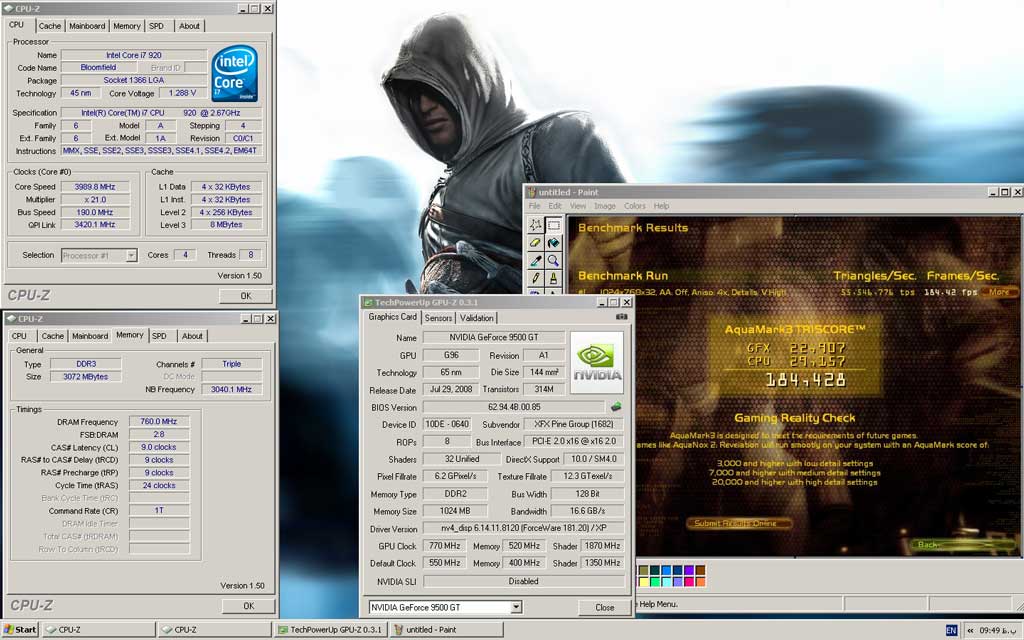Open the Sensors tab in GPU-Z
Screen dimensions: 1024x640
(438, 318)
